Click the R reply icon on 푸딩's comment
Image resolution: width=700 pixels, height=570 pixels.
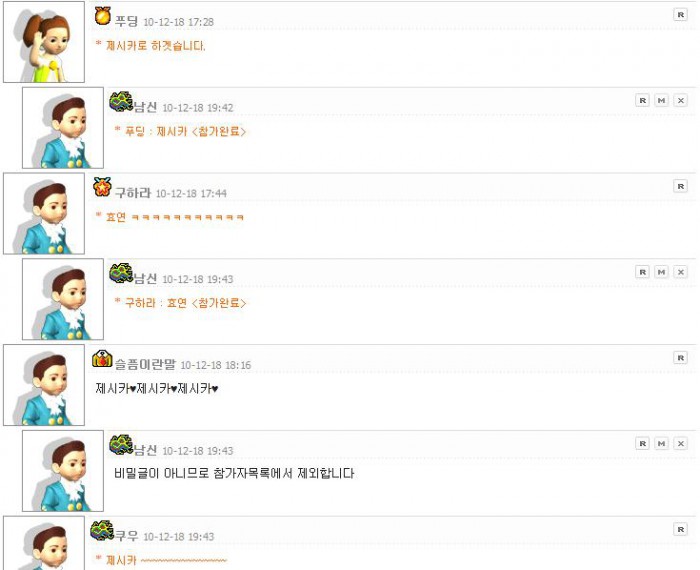(680, 15)
